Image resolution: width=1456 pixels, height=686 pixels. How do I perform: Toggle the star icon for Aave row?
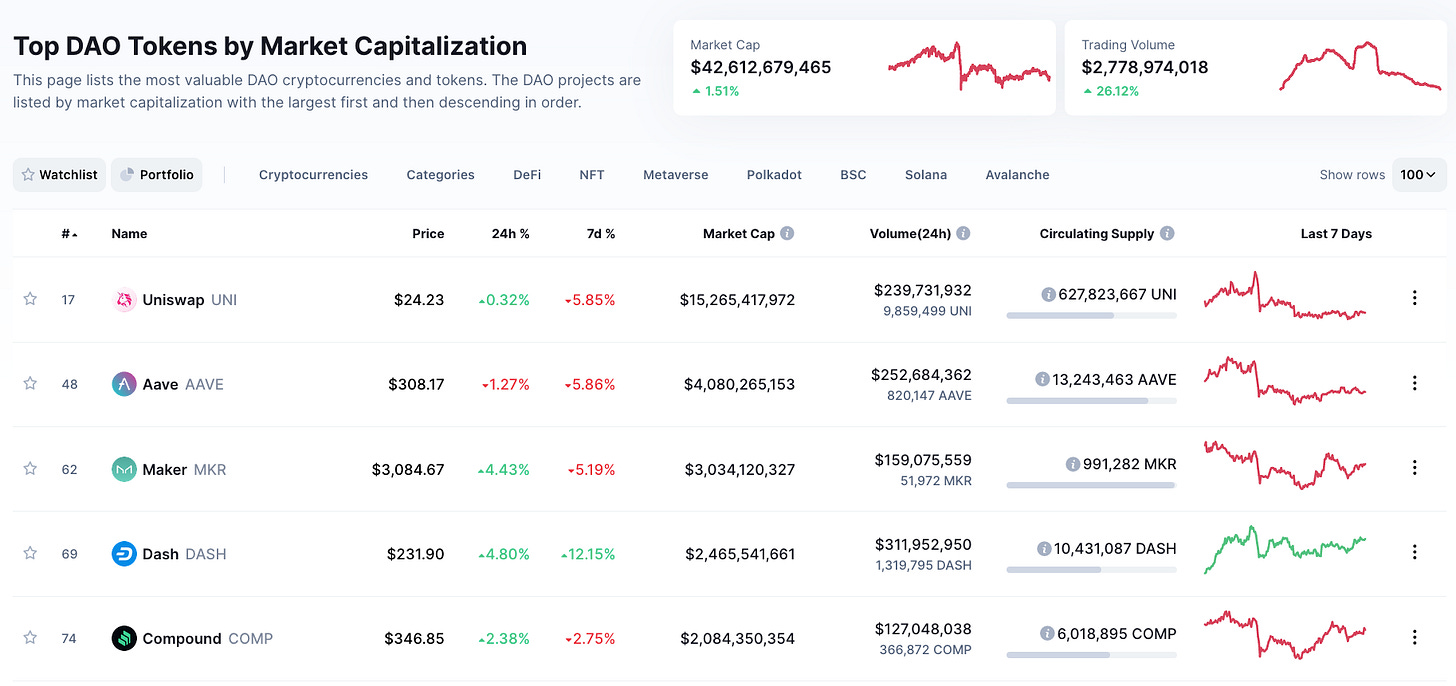[x=30, y=383]
